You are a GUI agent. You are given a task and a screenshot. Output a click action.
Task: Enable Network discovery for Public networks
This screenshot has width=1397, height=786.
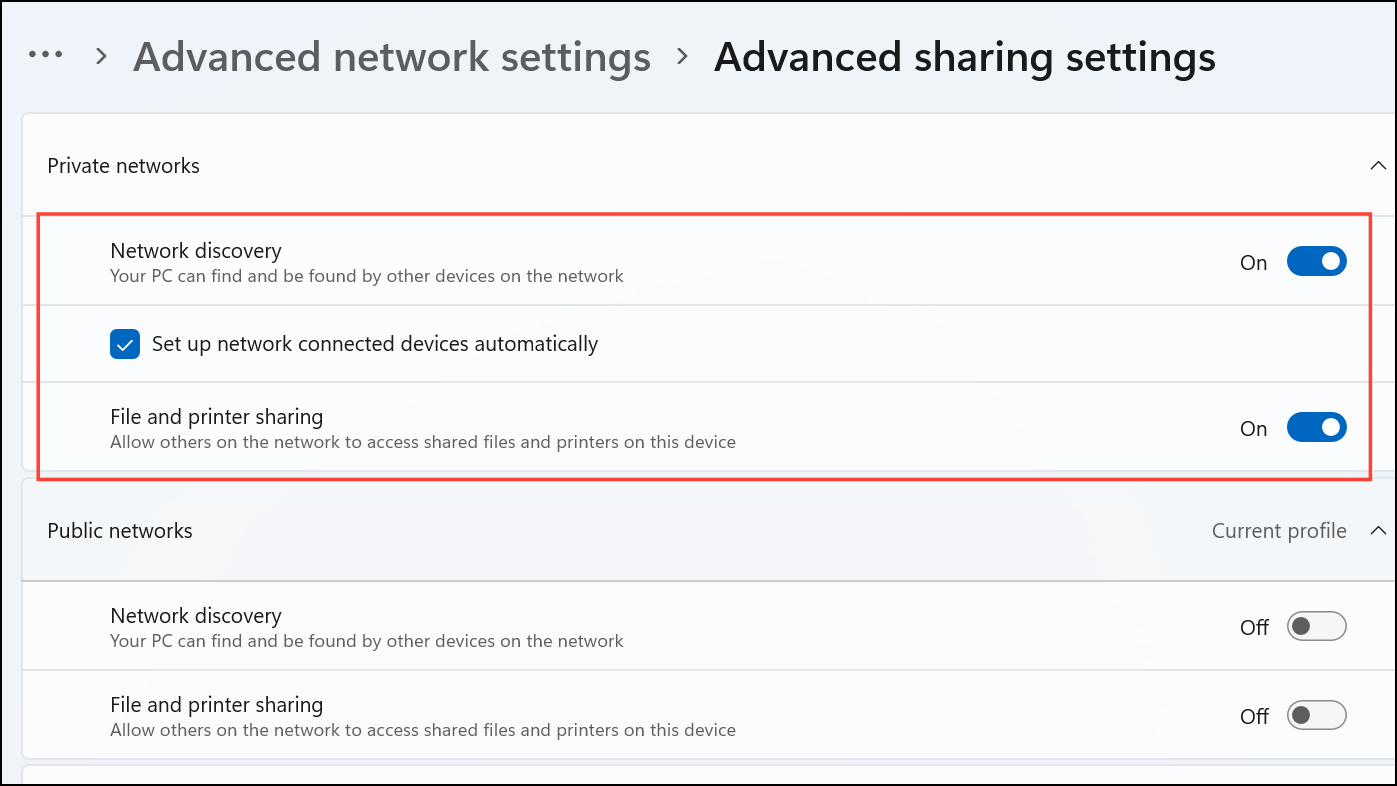coord(1316,627)
